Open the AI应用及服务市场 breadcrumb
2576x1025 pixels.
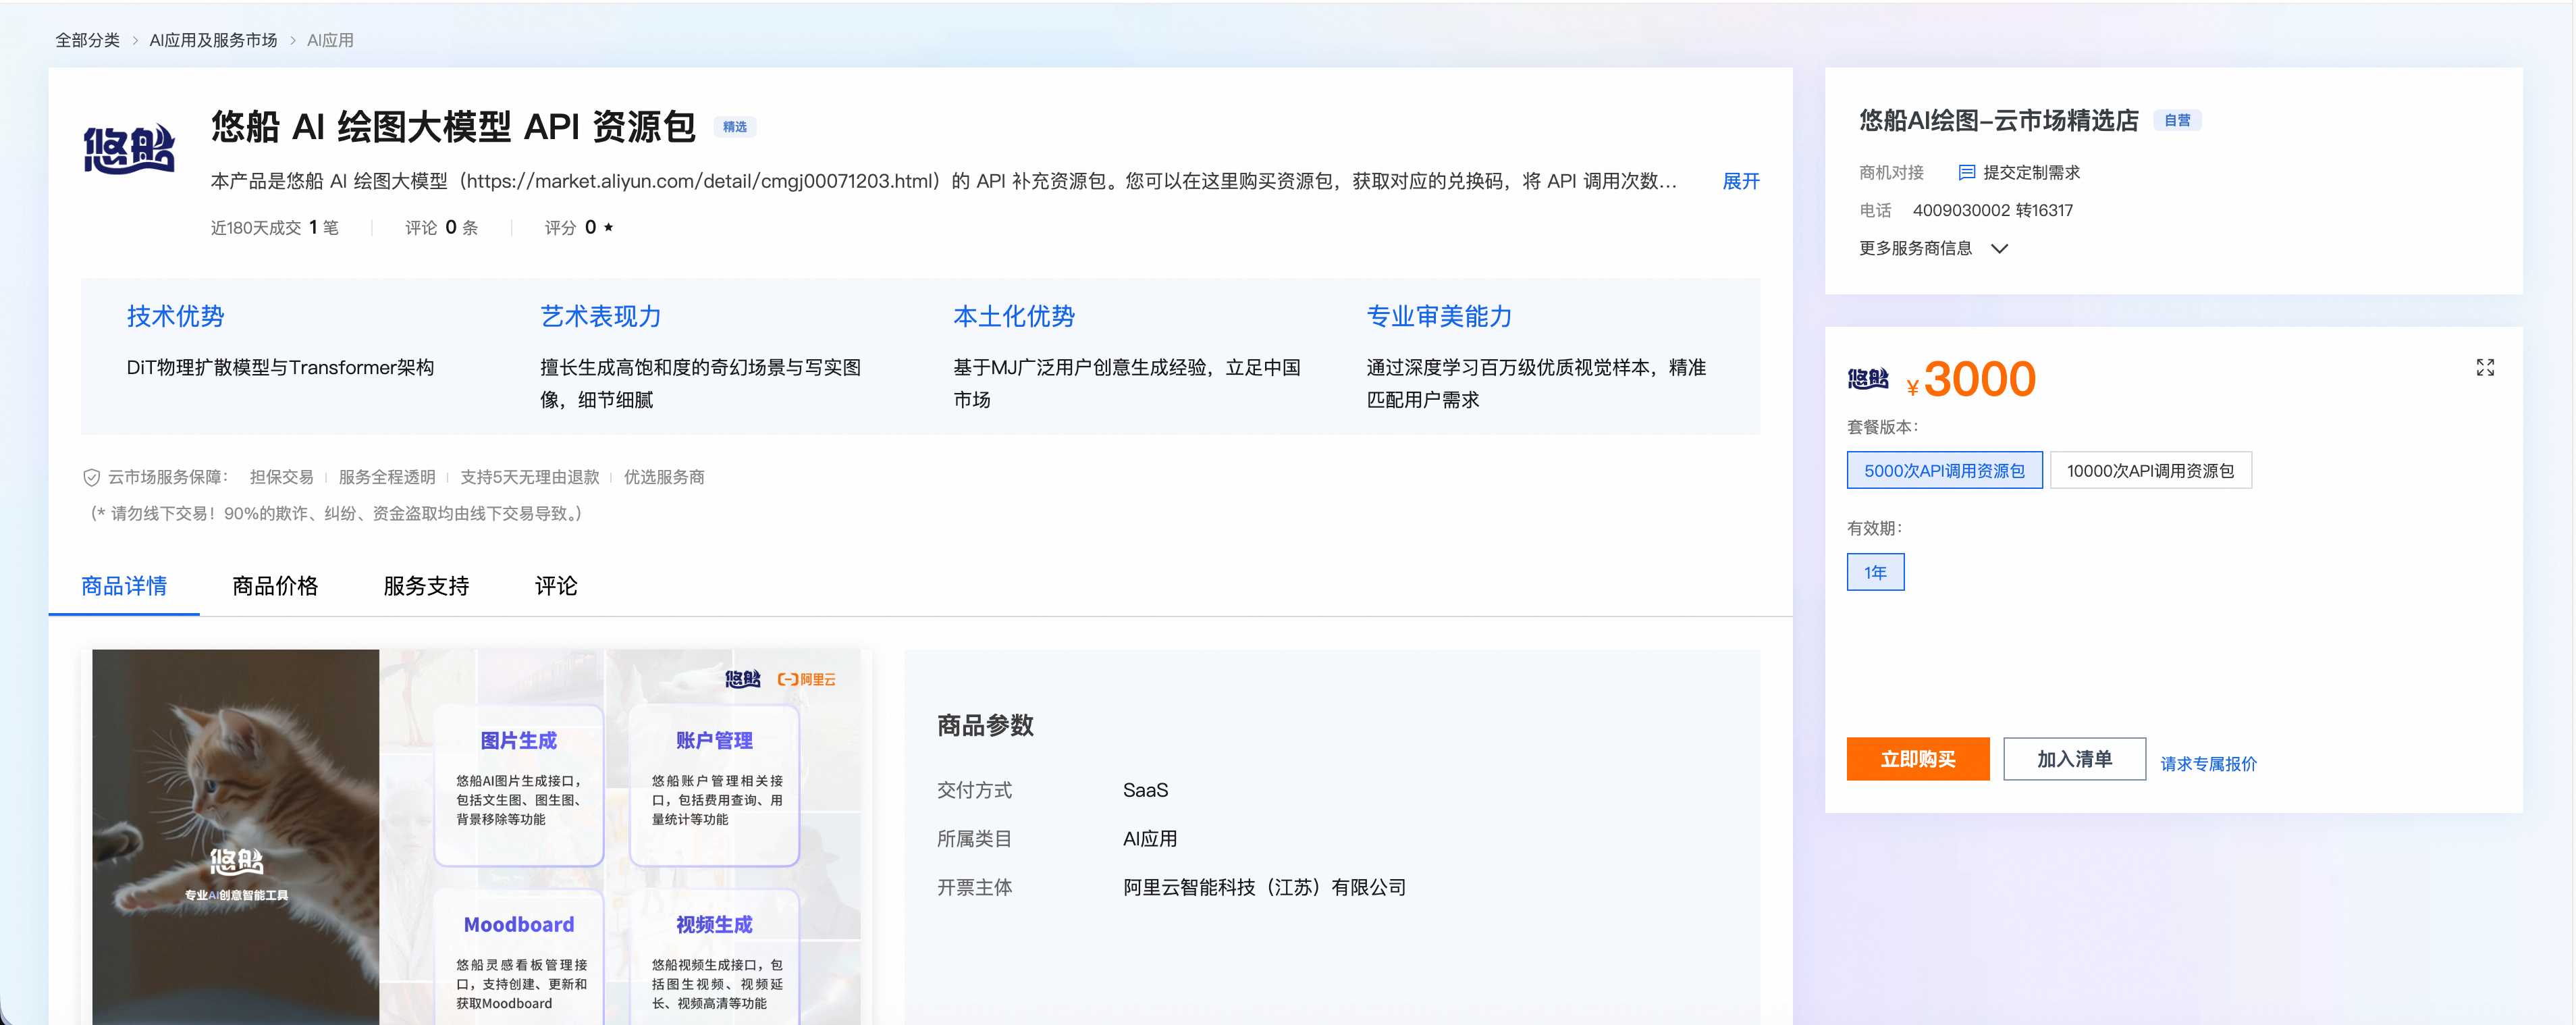pos(213,40)
